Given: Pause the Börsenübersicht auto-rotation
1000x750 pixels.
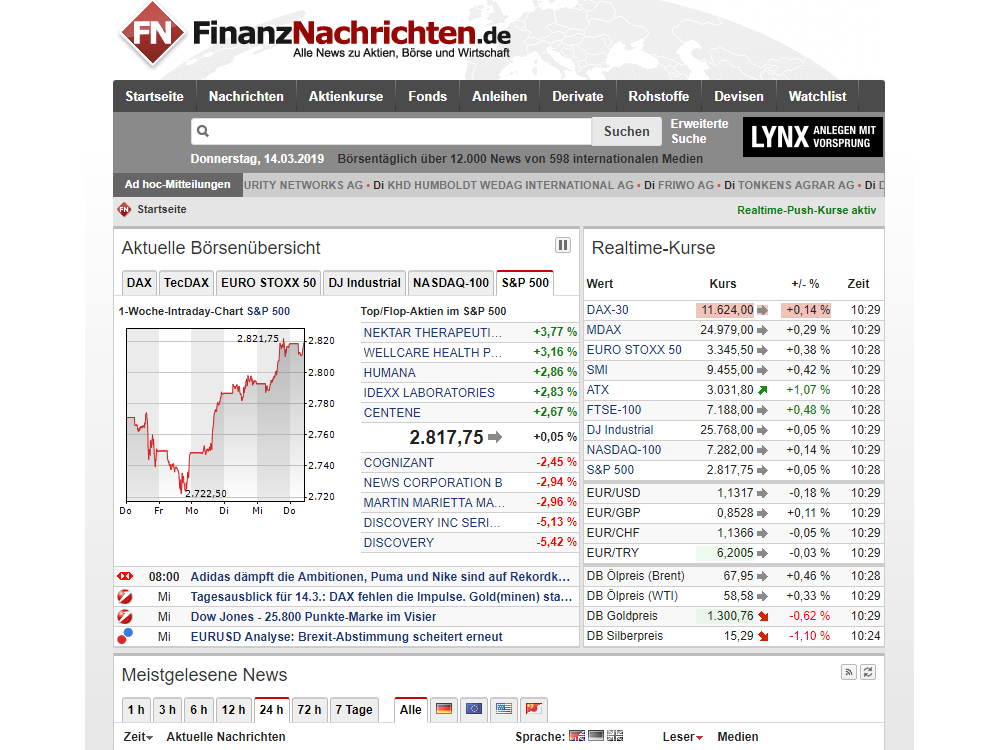Looking at the screenshot, I should 562,245.
